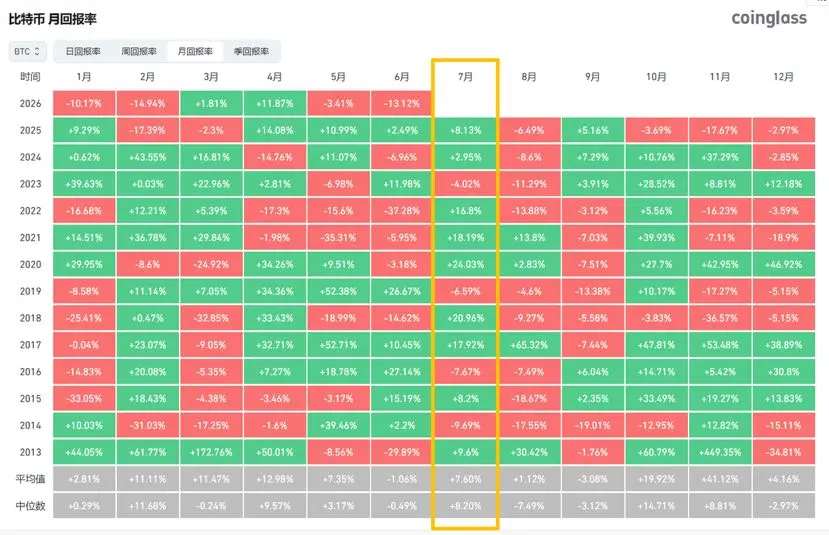Click the 2025 July +8.13% cell
829x535 pixels.
click(465, 131)
